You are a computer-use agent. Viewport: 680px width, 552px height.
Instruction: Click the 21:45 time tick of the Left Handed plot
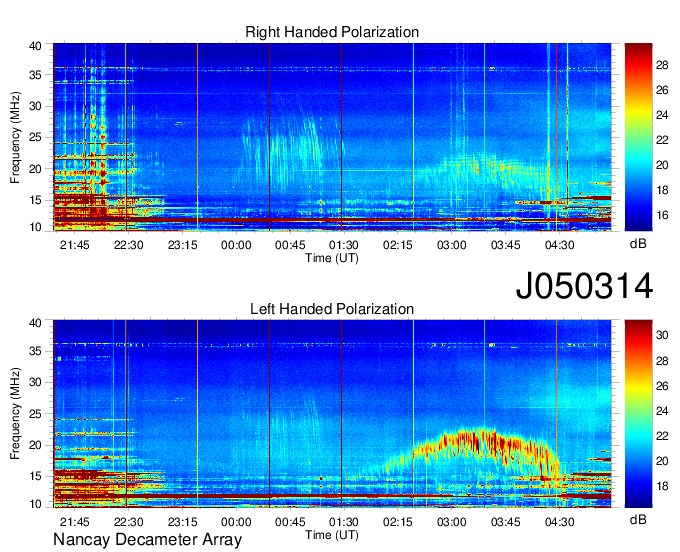click(75, 522)
